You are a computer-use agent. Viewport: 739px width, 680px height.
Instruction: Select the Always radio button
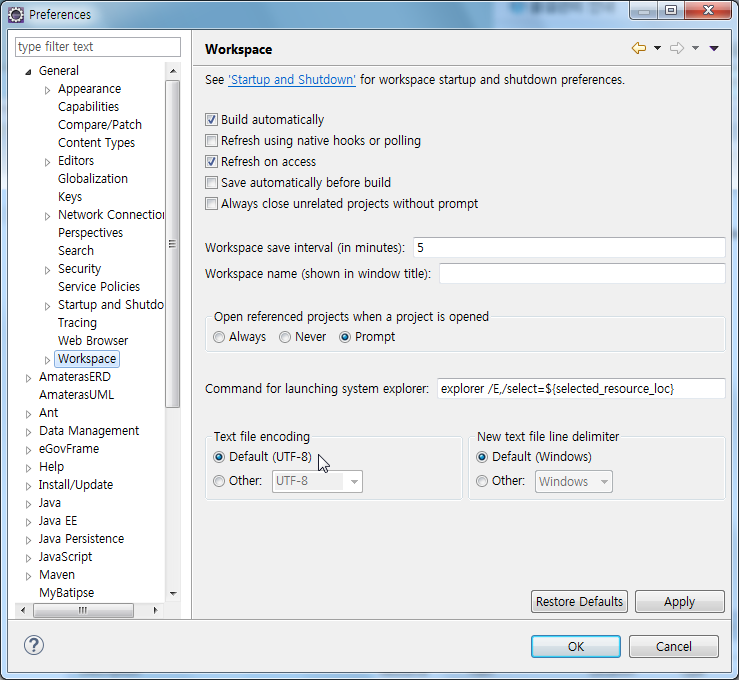pos(220,337)
